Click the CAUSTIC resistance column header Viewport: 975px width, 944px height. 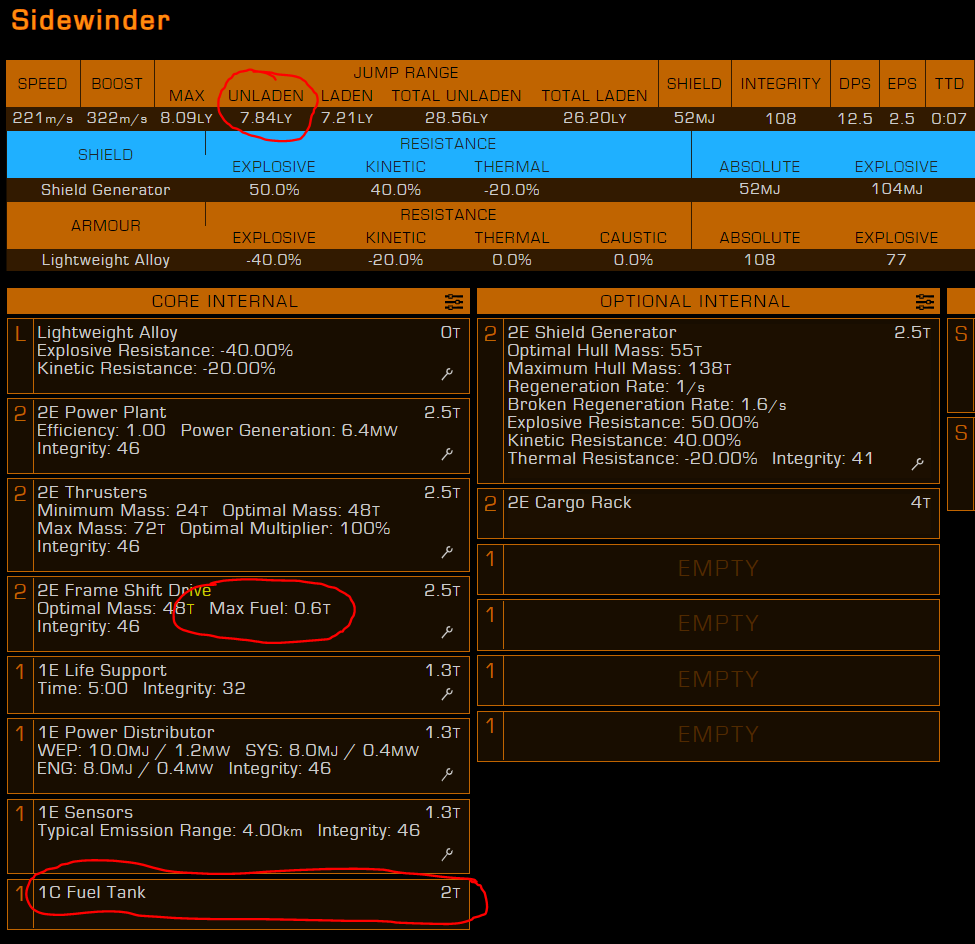633,238
